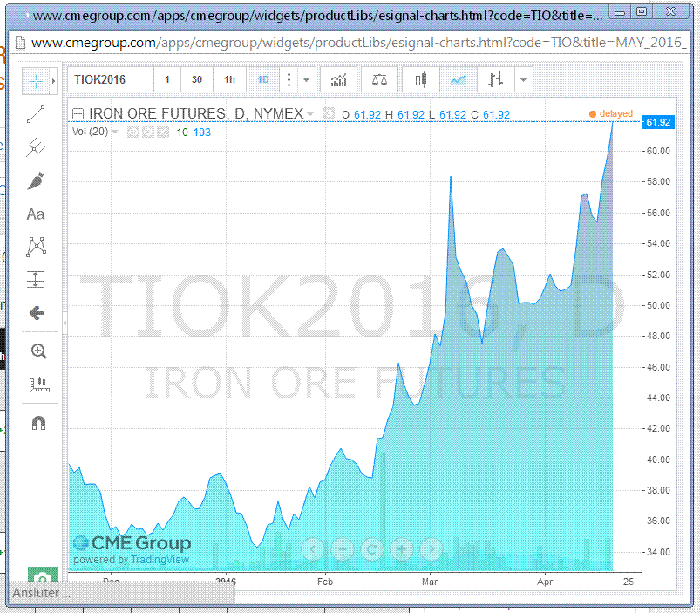Click the 60.00 price axis label

[658, 151]
